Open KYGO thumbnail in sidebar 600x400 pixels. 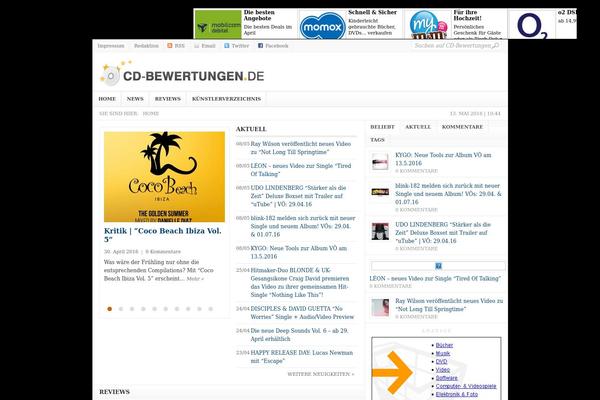click(380, 162)
